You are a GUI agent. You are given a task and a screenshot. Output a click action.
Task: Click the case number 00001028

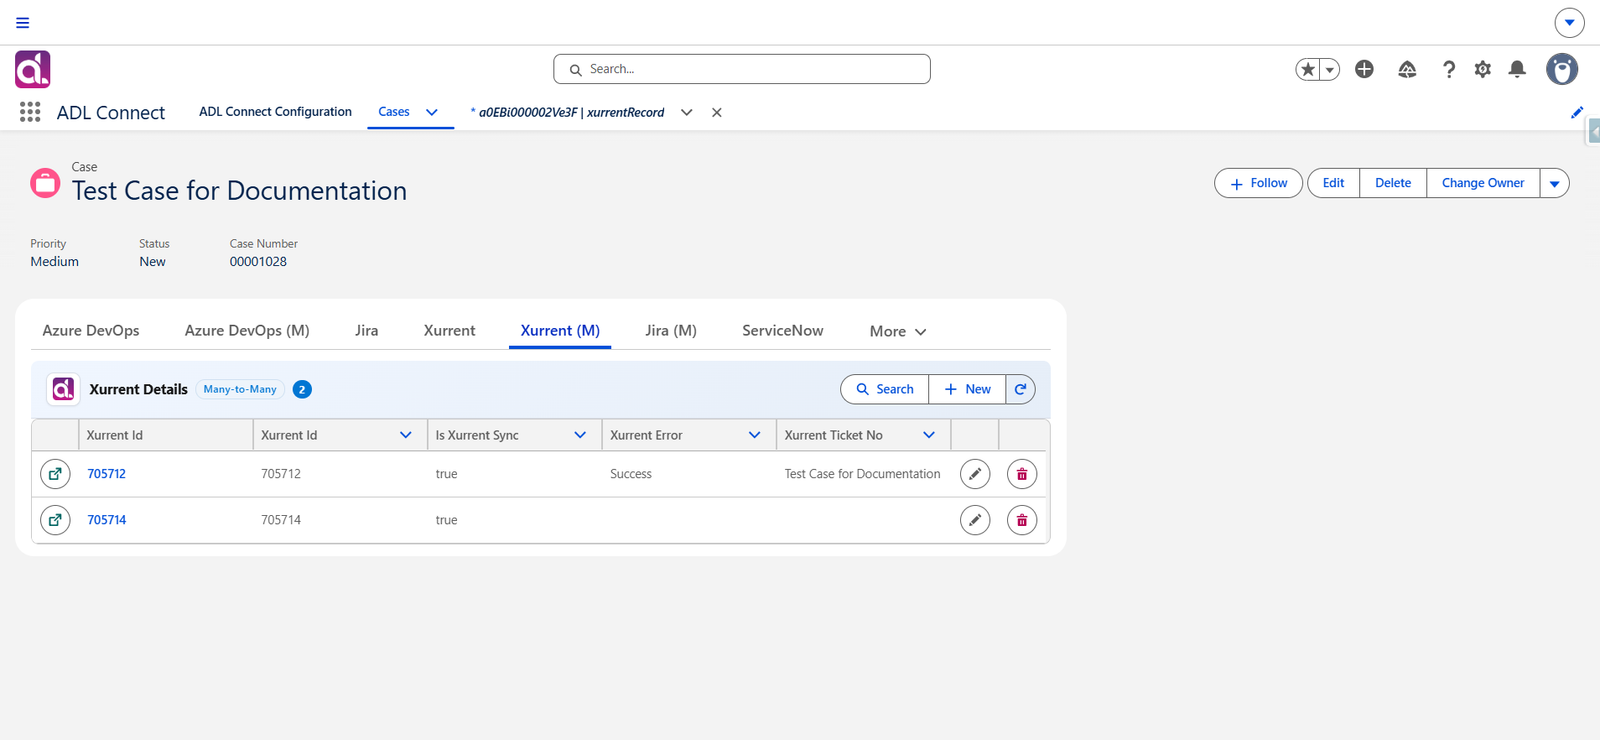[258, 262]
